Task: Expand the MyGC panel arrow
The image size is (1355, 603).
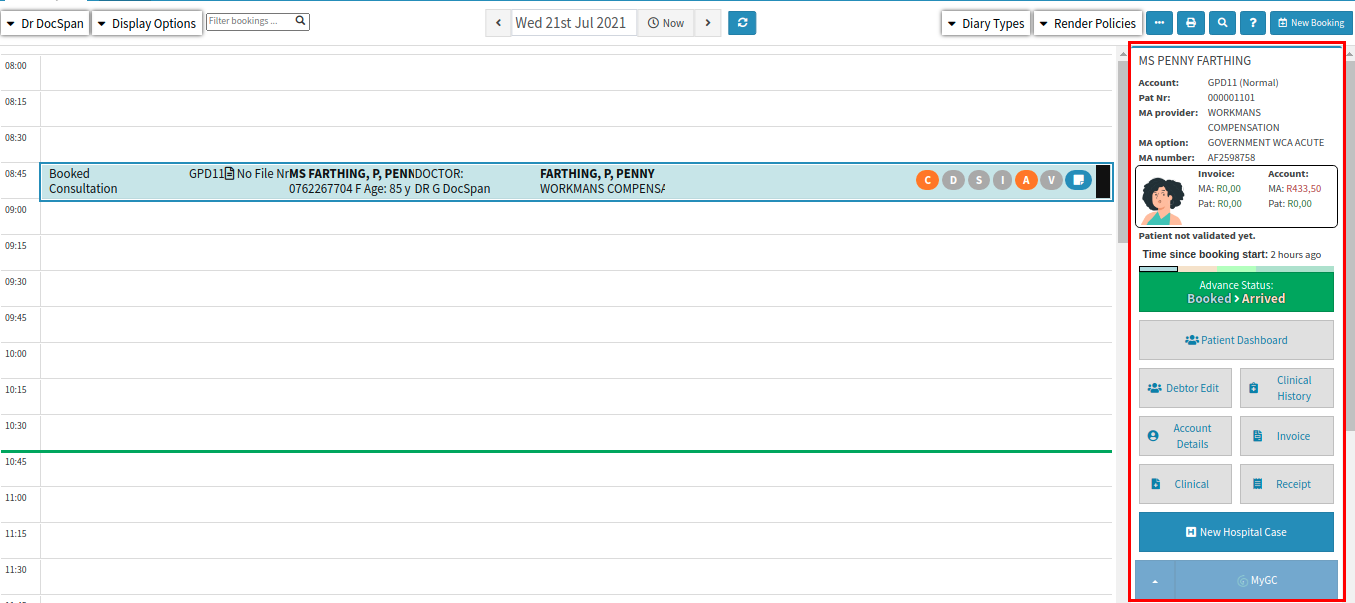Action: click(x=1155, y=580)
